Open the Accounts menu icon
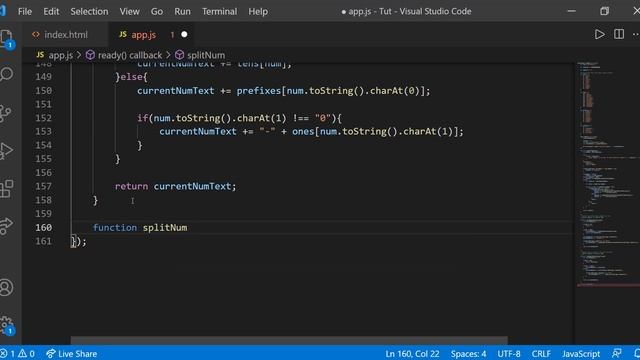 (x=6, y=288)
